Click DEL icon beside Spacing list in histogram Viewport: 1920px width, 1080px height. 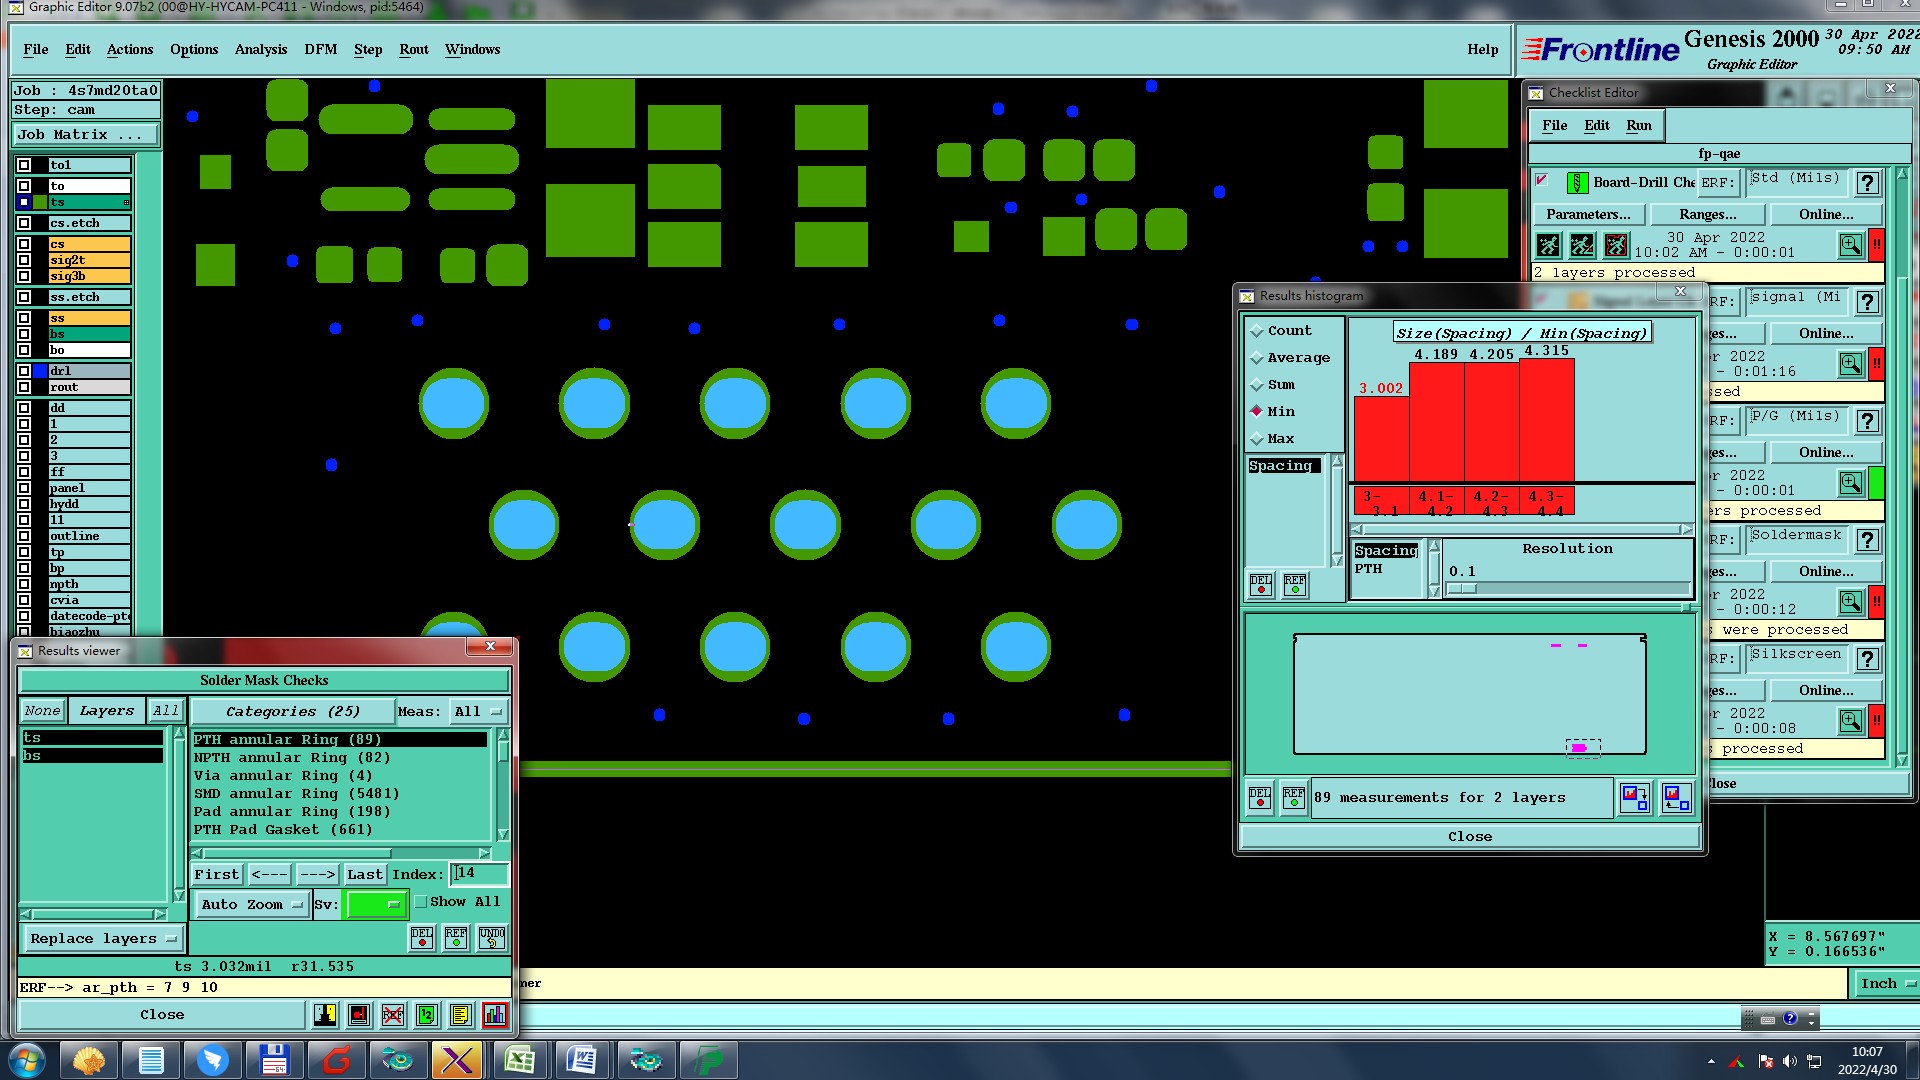click(x=1261, y=584)
